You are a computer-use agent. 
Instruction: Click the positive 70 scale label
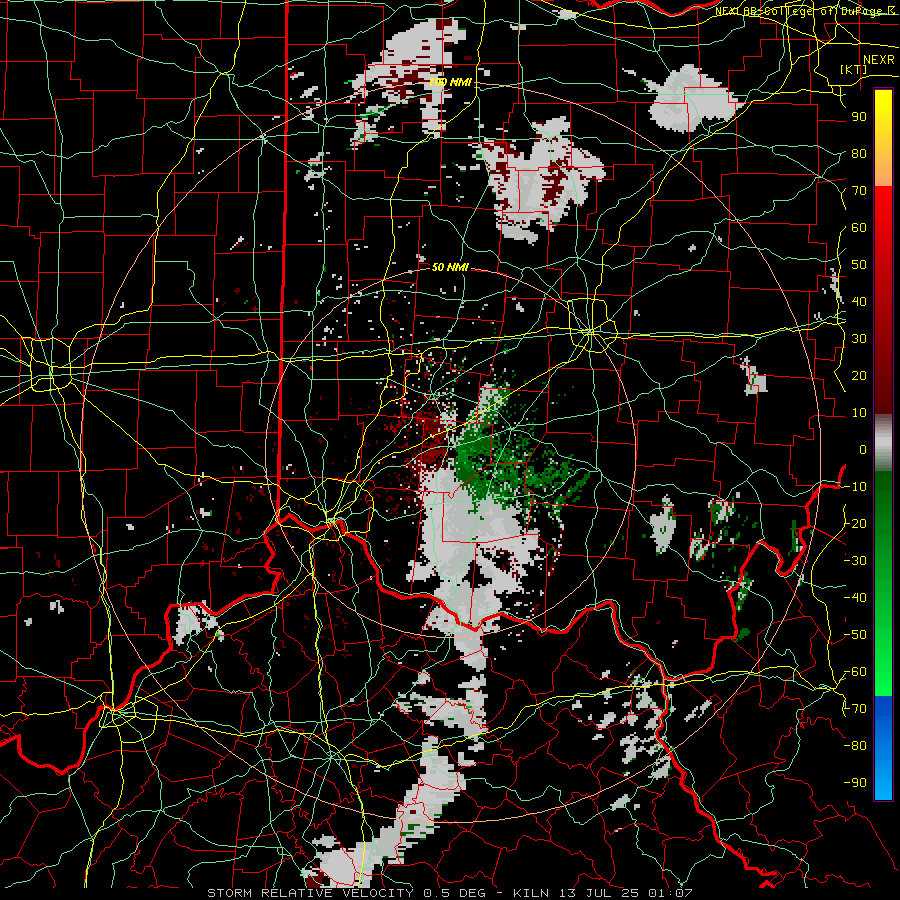click(x=859, y=191)
